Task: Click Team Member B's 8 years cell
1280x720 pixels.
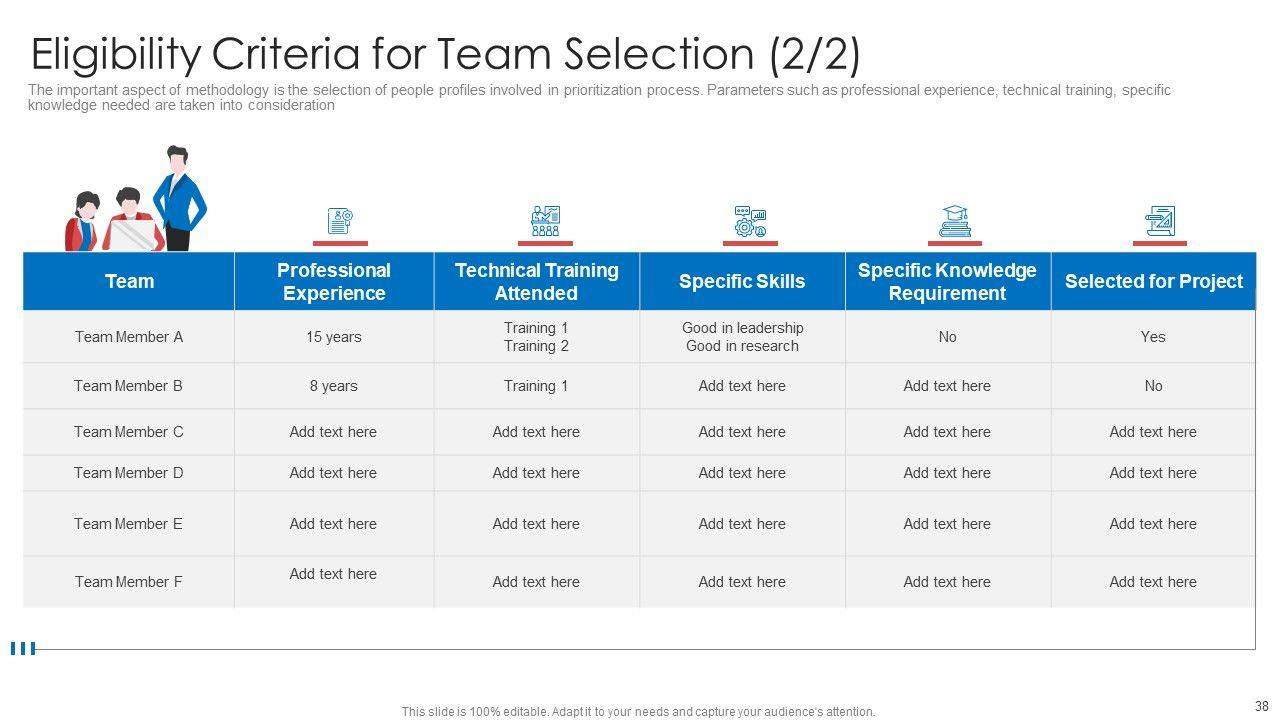Action: (x=334, y=386)
